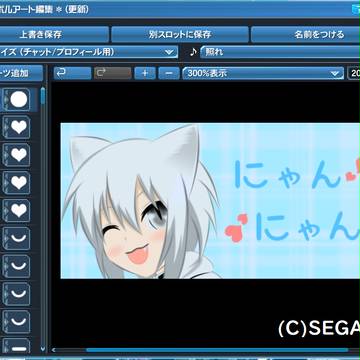
Task: Select the third heart layer part
Action: (x=17, y=183)
